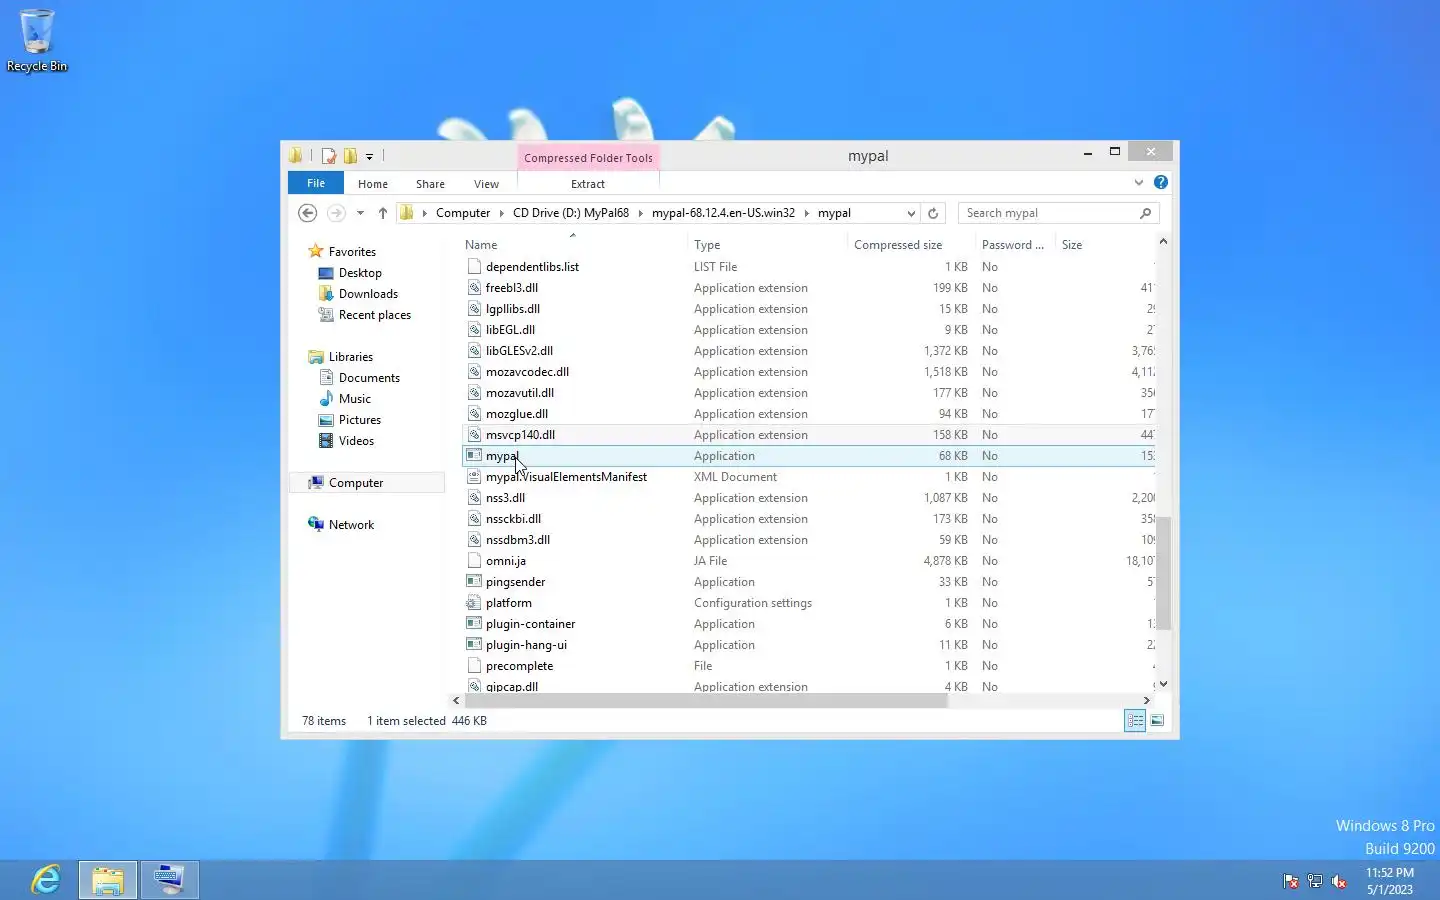Select Documents library
1440x900 pixels.
point(369,378)
